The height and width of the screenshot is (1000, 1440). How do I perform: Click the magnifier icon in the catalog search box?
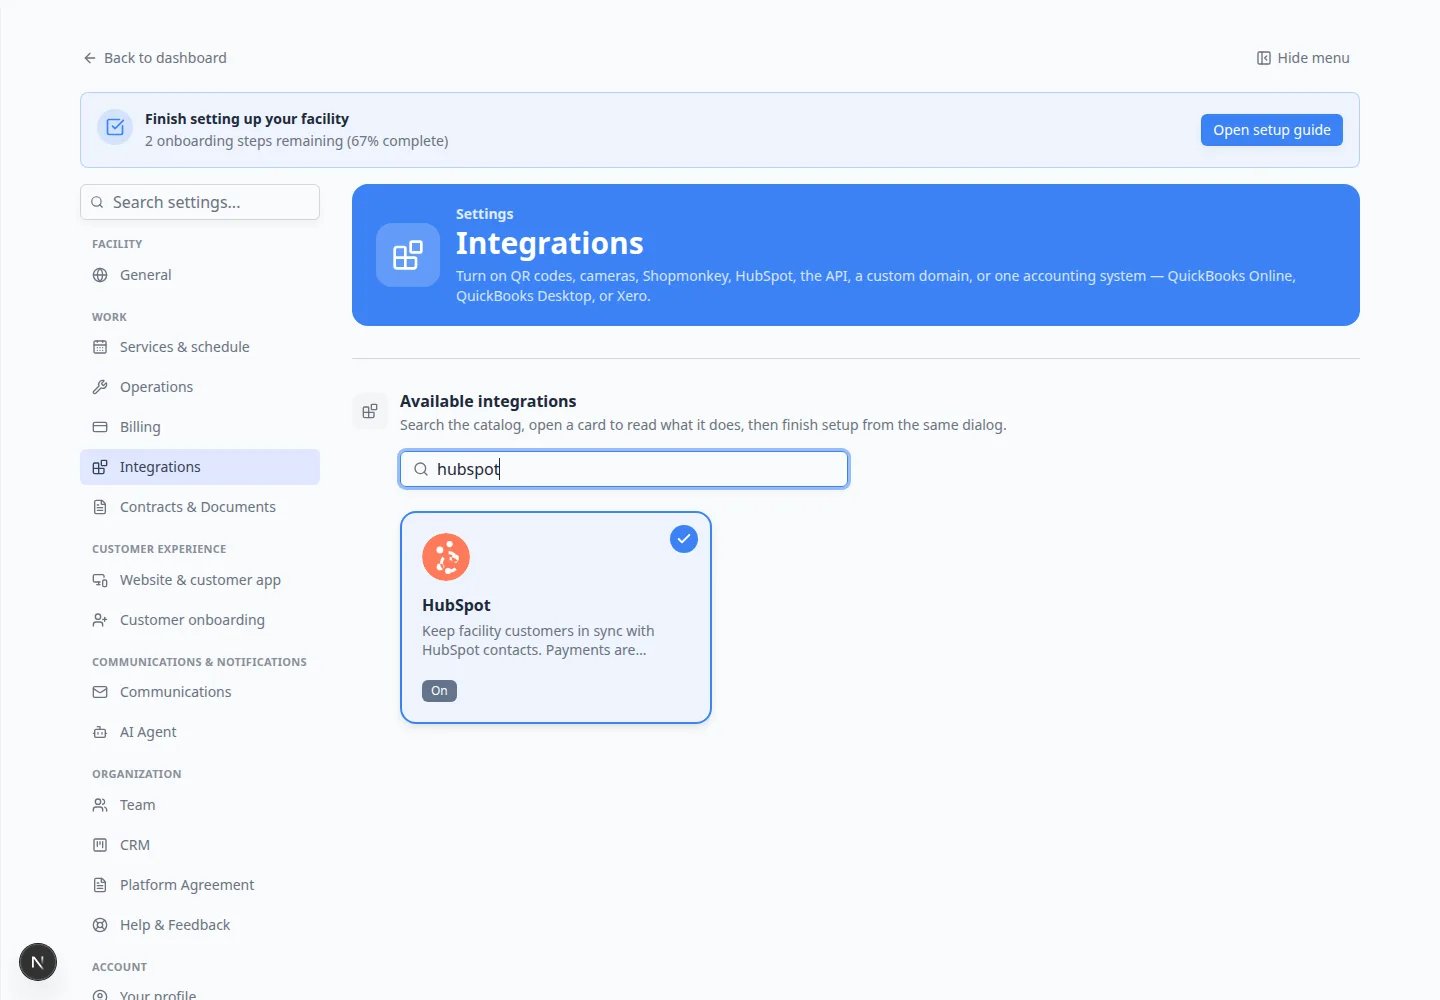[x=421, y=469]
